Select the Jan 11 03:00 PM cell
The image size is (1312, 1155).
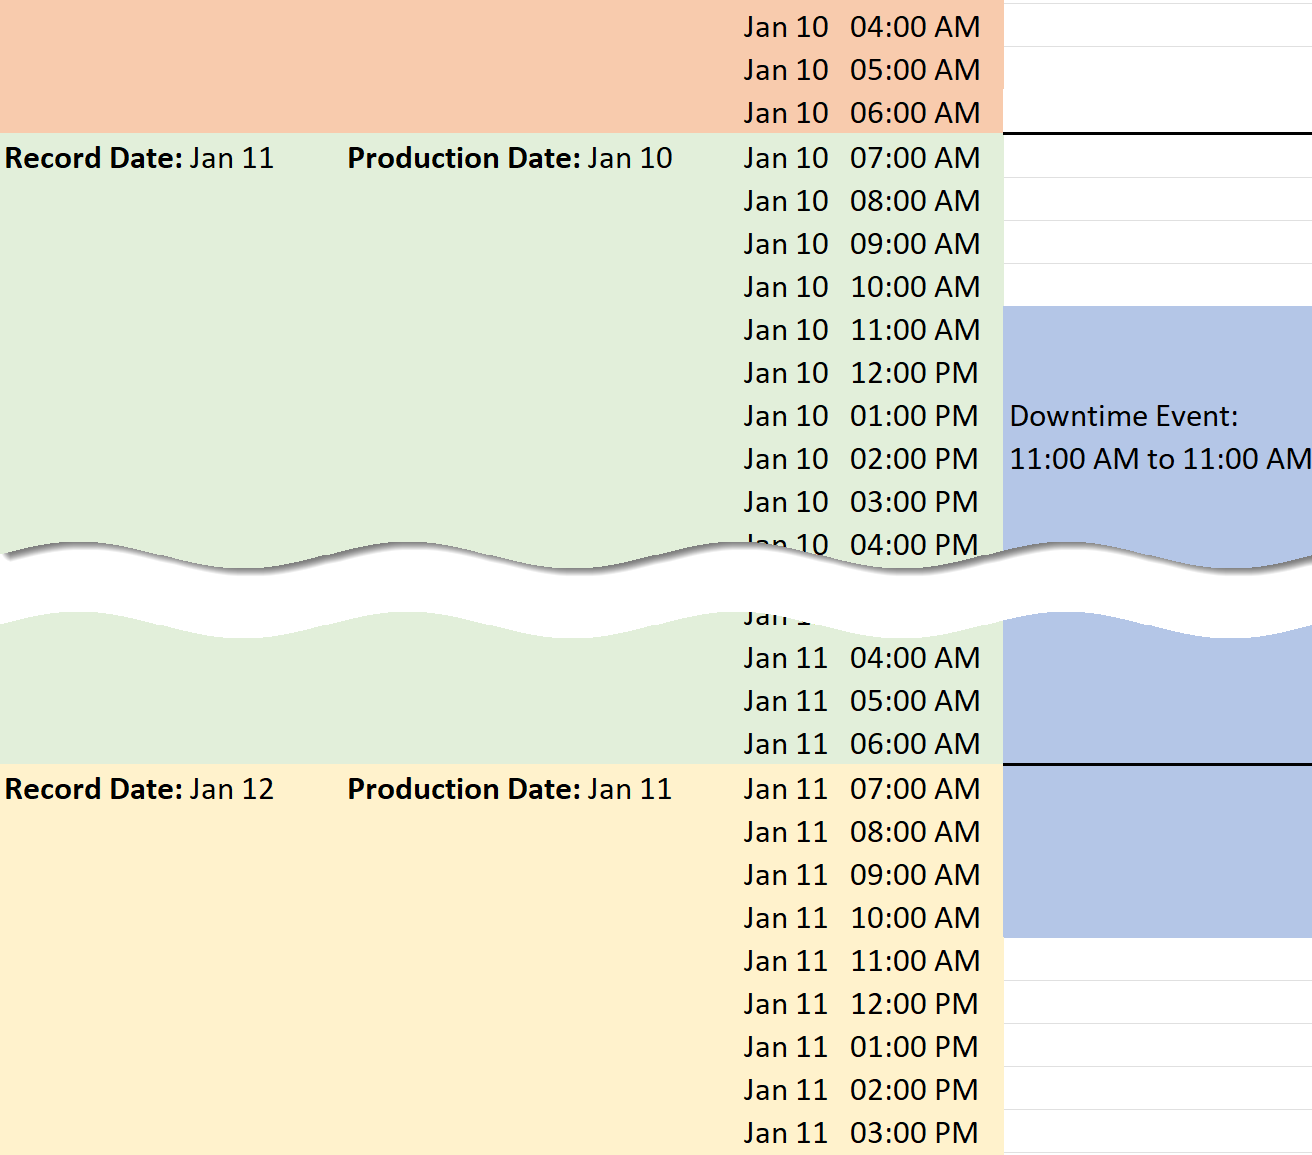point(861,1133)
